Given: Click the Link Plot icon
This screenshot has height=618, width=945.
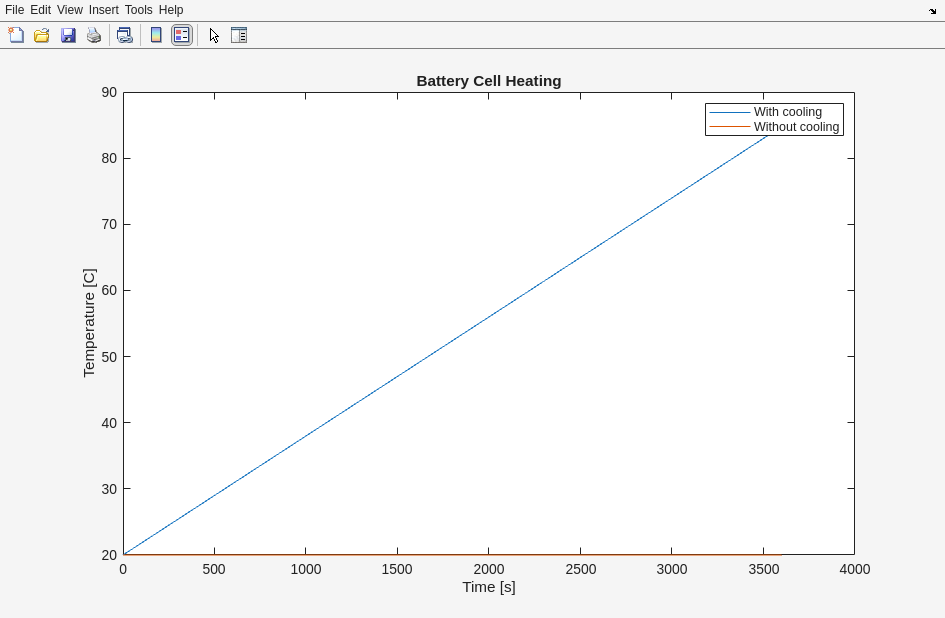Looking at the screenshot, I should 124,35.
